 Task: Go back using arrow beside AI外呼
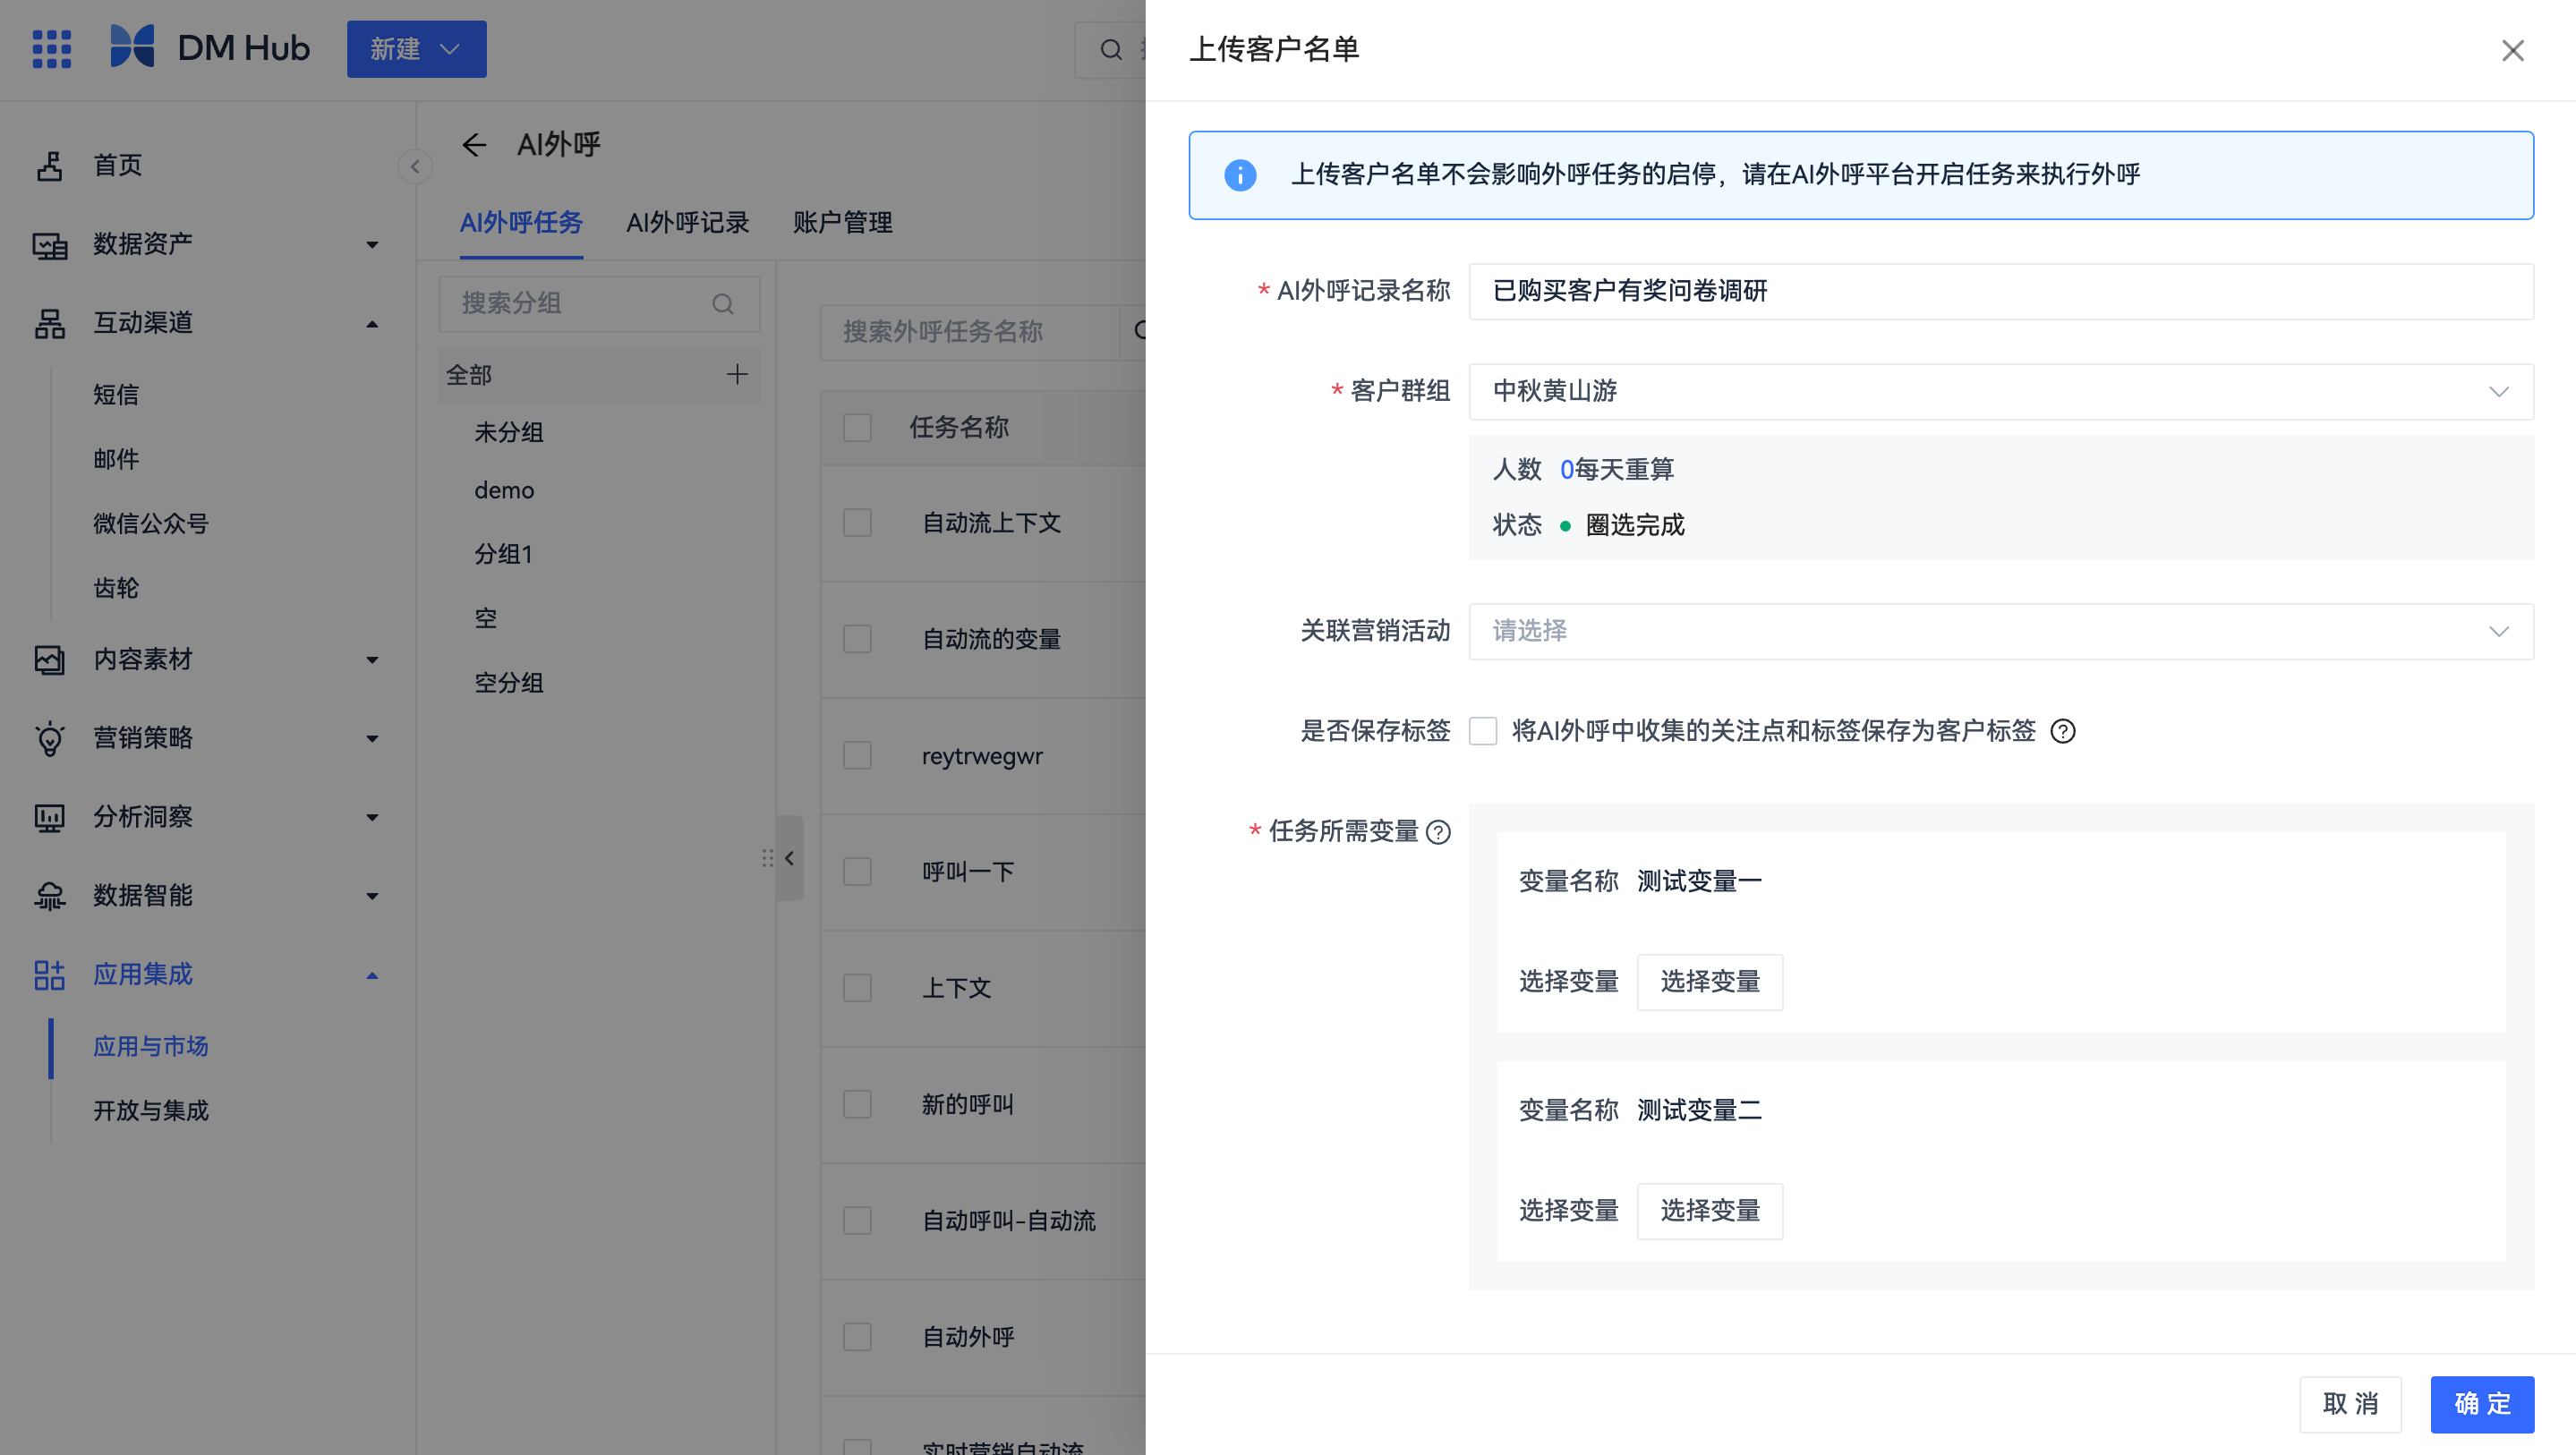click(474, 145)
